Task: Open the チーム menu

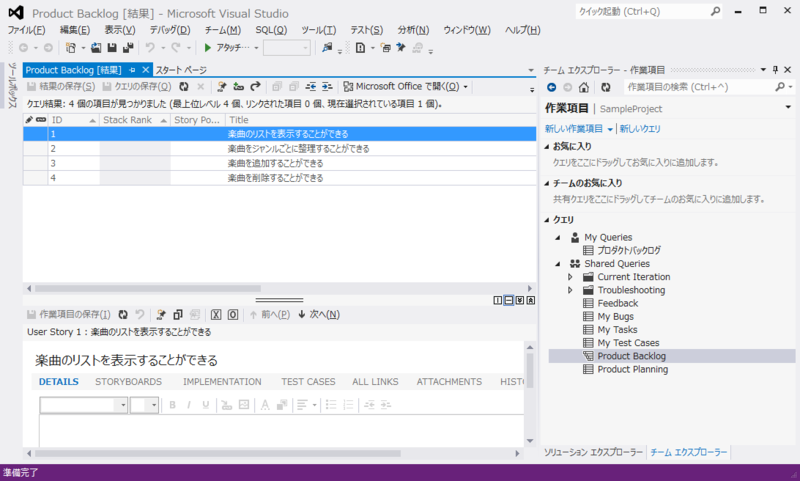Action: (x=223, y=30)
